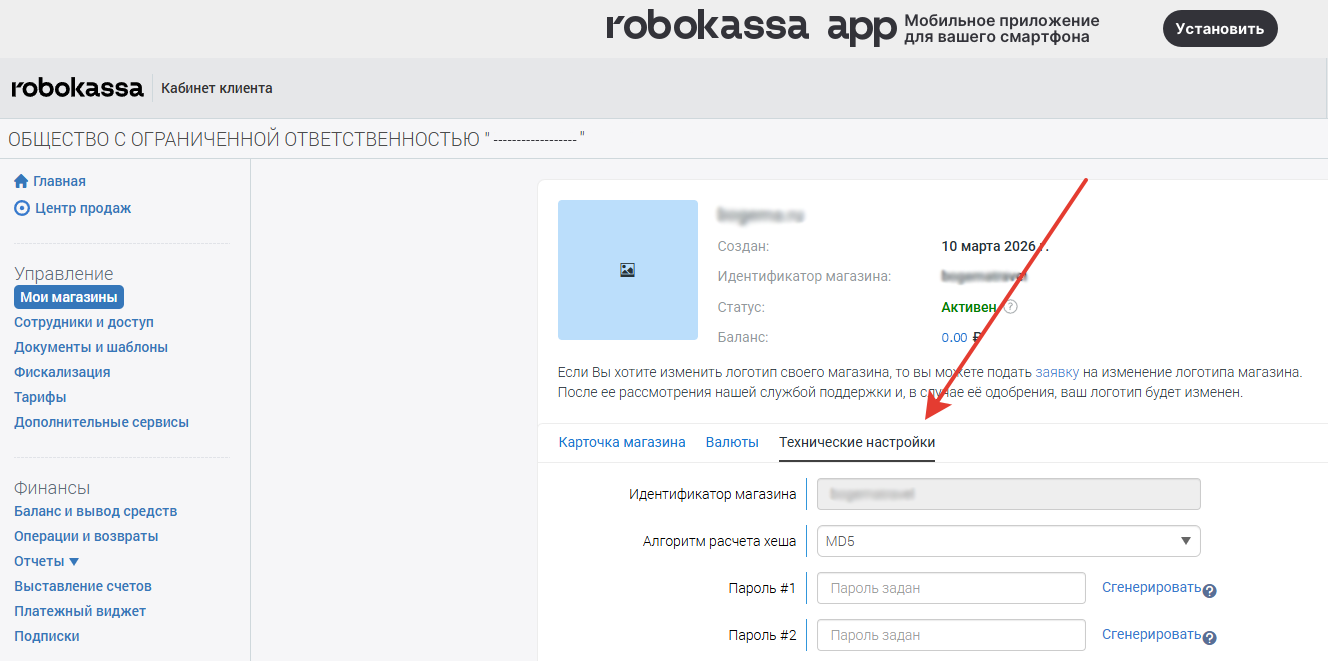
Task: Click the help icon beside Пароль #1 Сгенерировать
Action: pyautogui.click(x=1209, y=591)
